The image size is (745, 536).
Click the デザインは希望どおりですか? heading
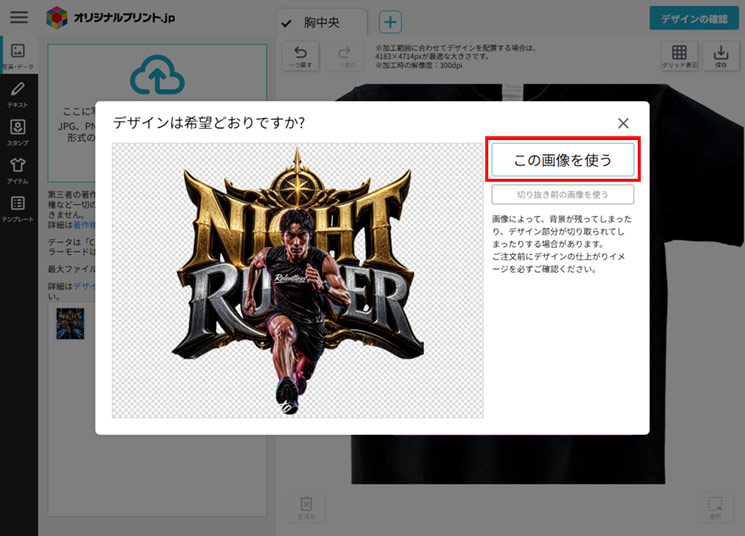click(209, 123)
